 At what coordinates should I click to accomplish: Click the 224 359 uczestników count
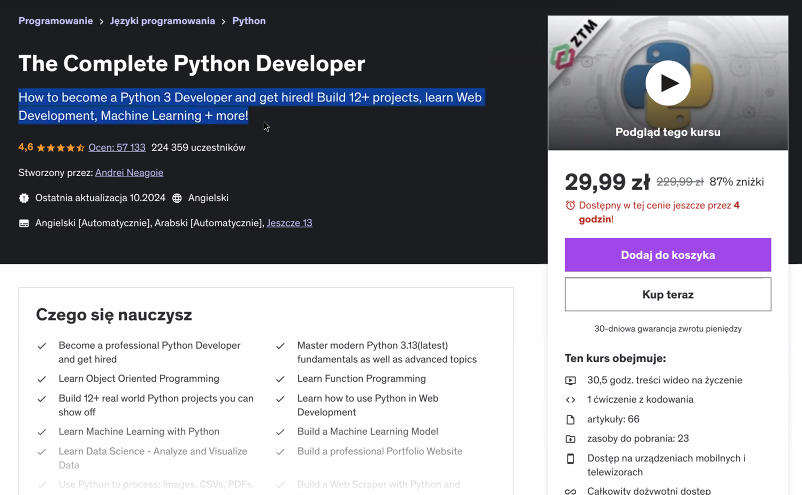(x=198, y=148)
